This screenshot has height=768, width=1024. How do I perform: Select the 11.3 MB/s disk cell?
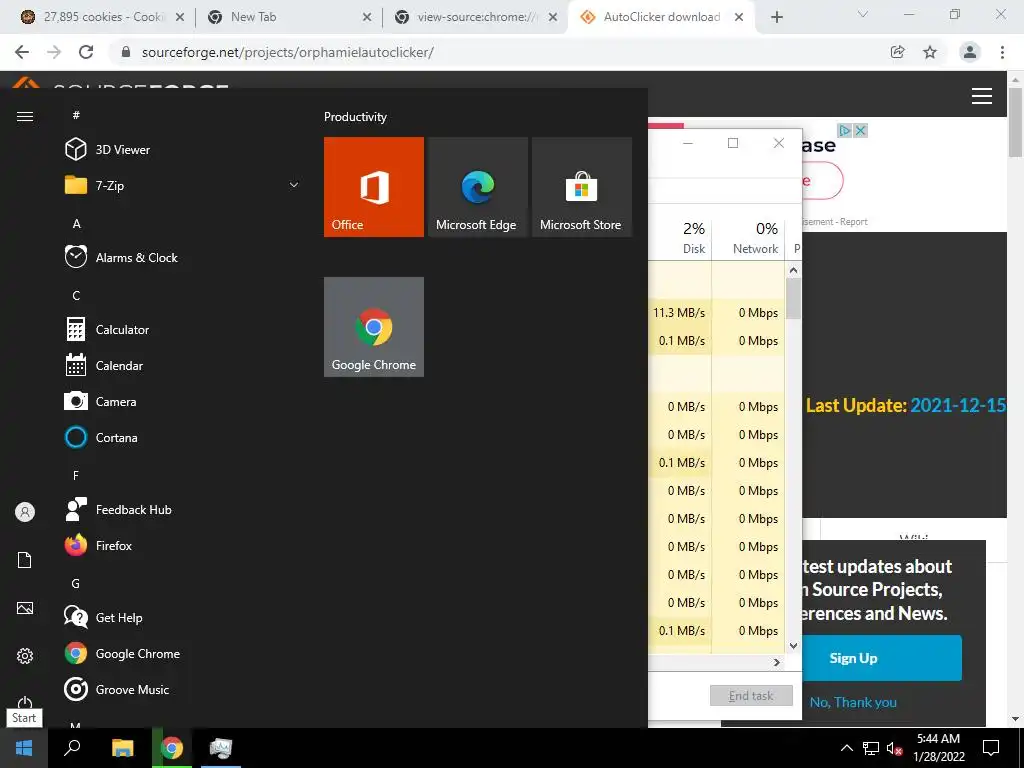point(679,313)
